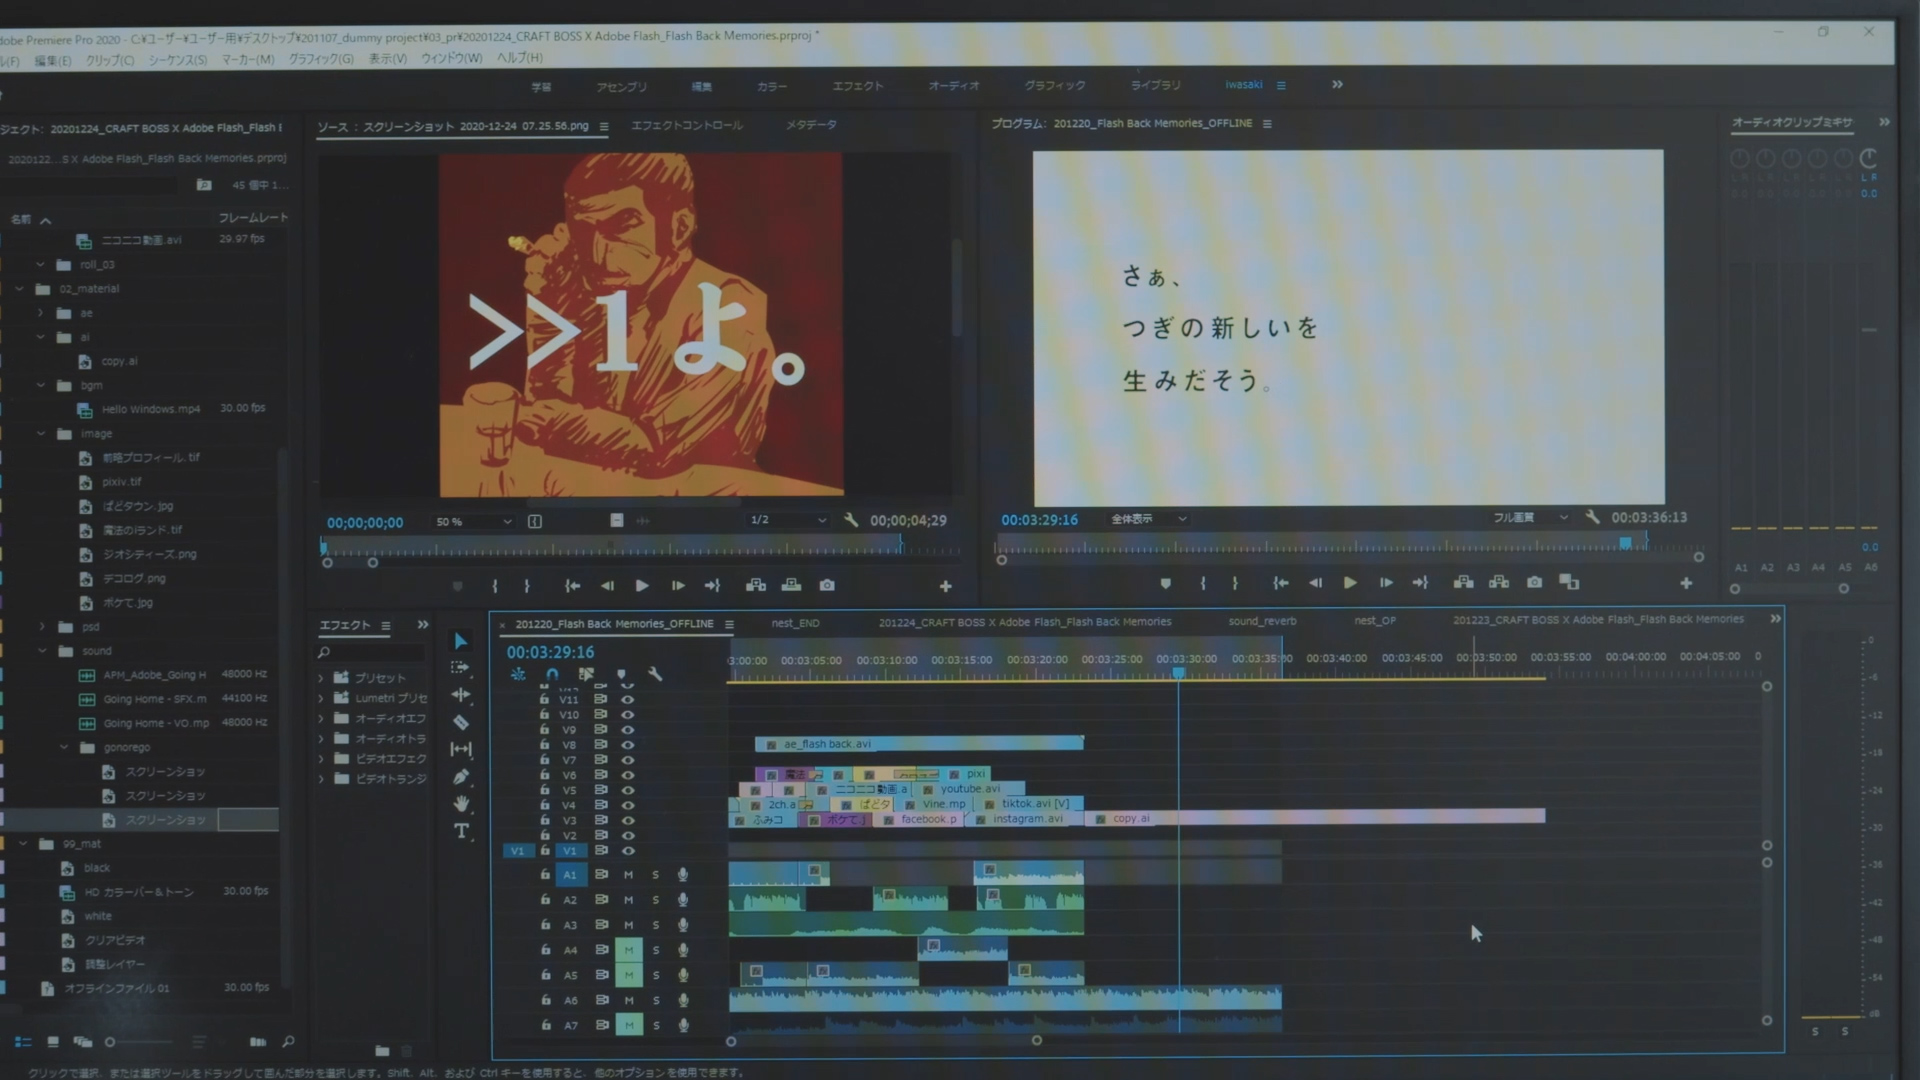Select the Pen tool
This screenshot has width=1920, height=1080.
pos(461,777)
